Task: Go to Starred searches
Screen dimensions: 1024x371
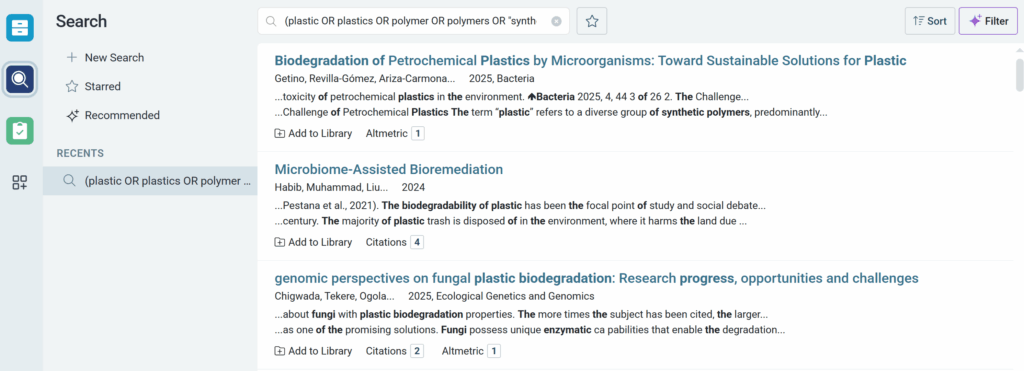Action: pos(93,86)
